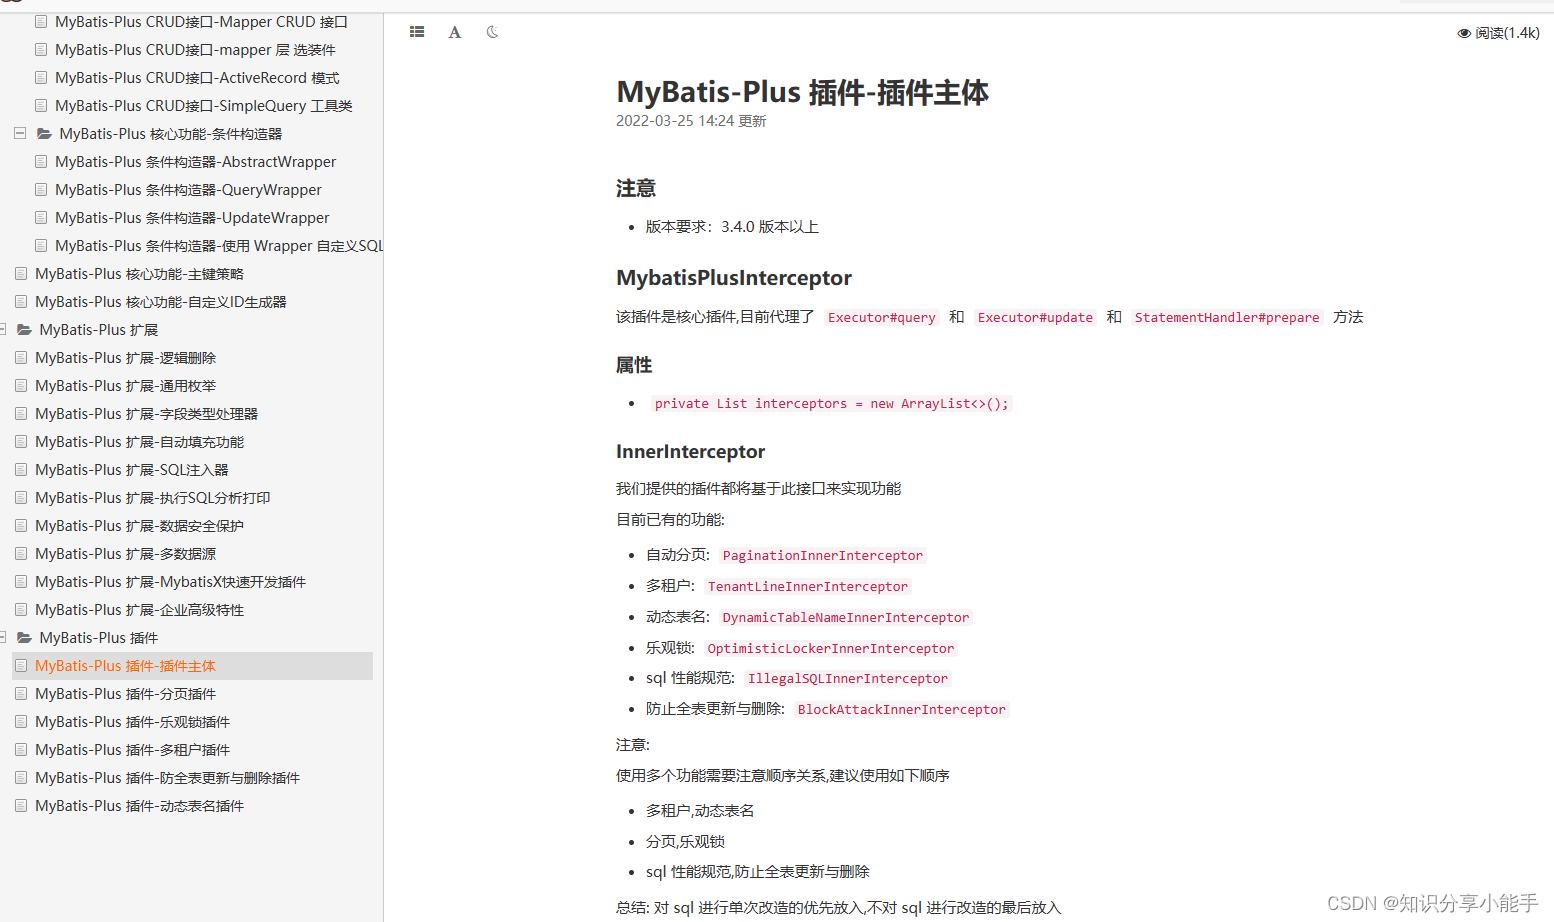Open 条件构造器-UpdateWrapper chapter

pyautogui.click(x=192, y=217)
